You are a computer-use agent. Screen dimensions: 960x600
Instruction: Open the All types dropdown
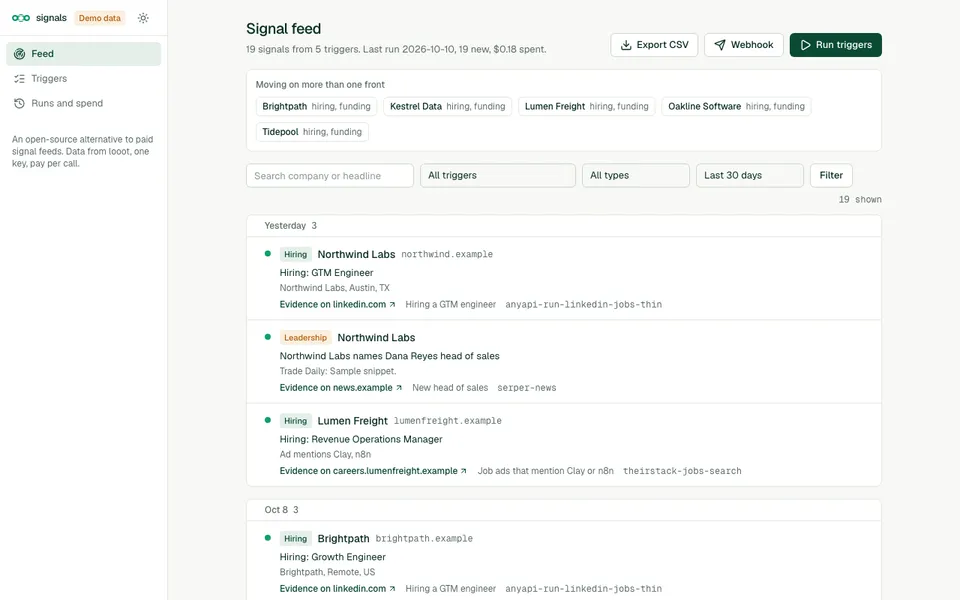pyautogui.click(x=635, y=175)
